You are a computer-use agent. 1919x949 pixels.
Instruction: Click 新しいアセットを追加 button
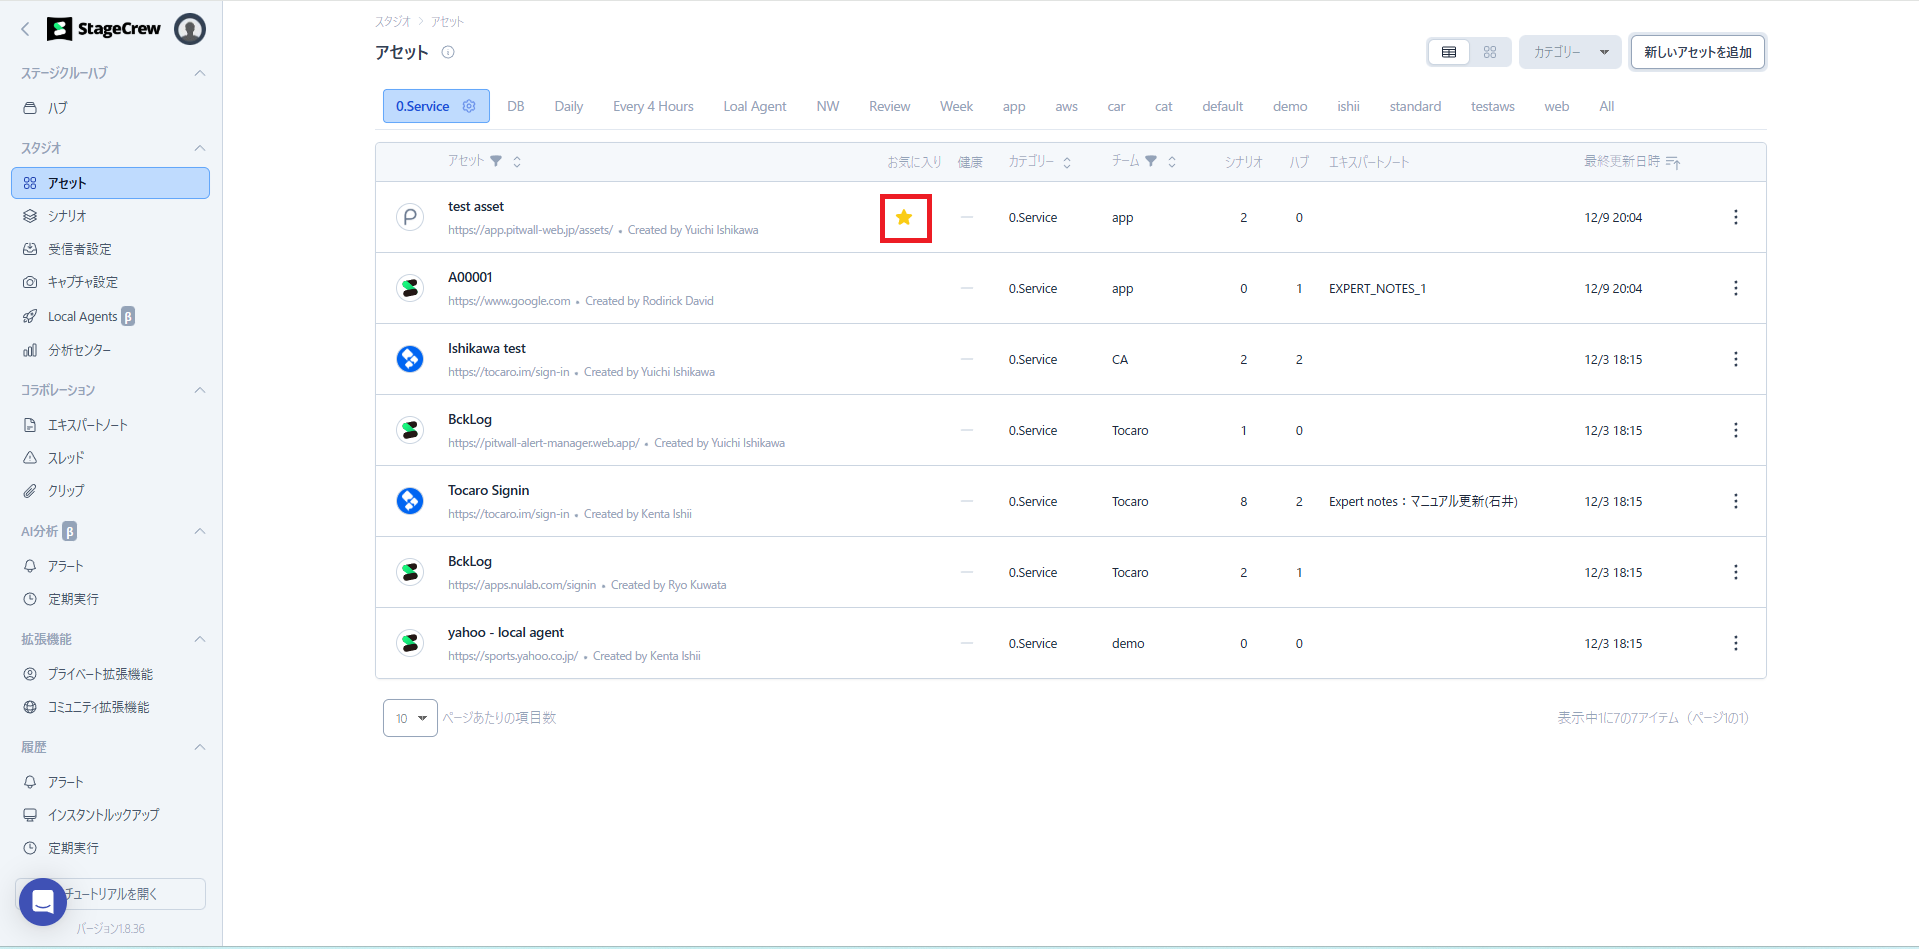tap(1697, 52)
